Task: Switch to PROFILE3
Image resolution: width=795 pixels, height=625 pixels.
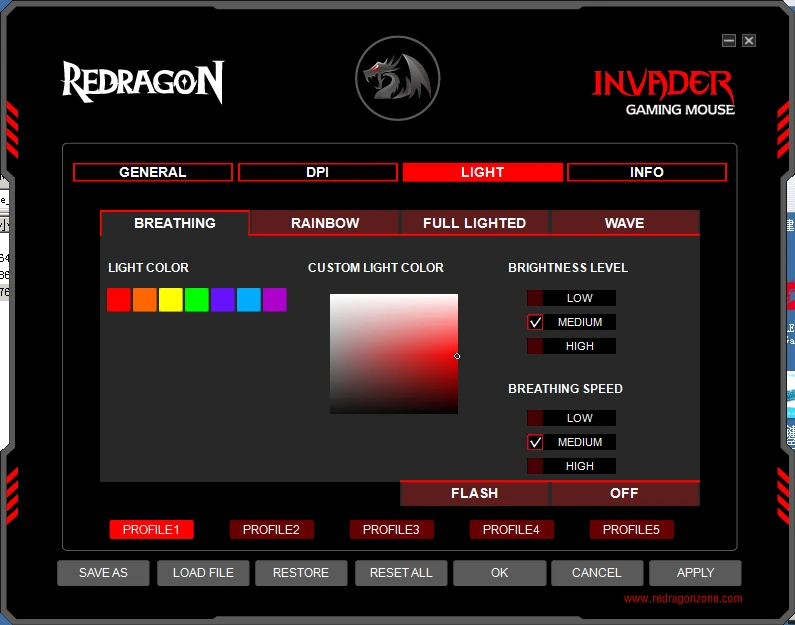Action: click(391, 530)
